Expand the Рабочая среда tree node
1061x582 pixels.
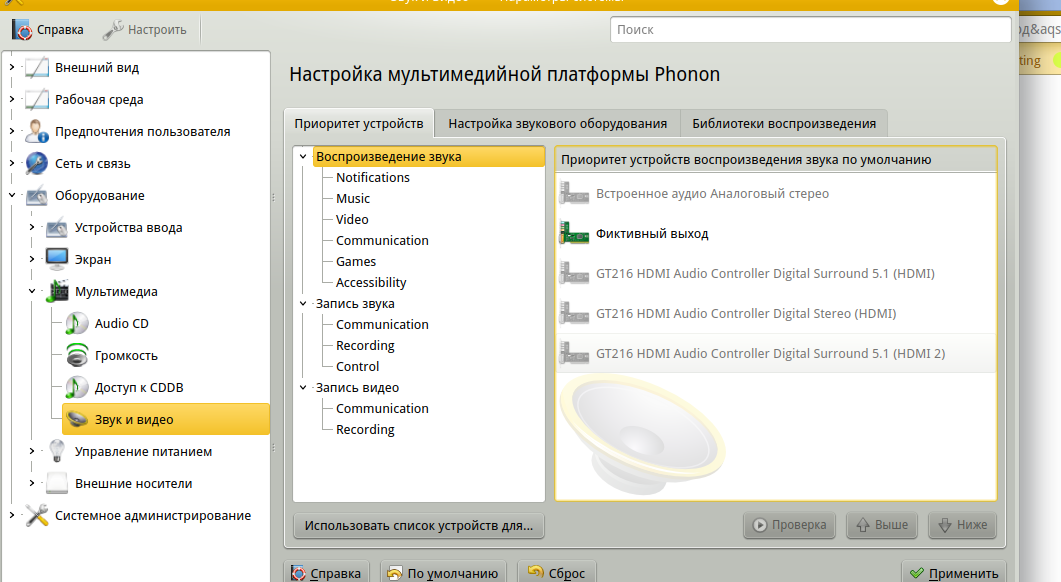(12, 99)
